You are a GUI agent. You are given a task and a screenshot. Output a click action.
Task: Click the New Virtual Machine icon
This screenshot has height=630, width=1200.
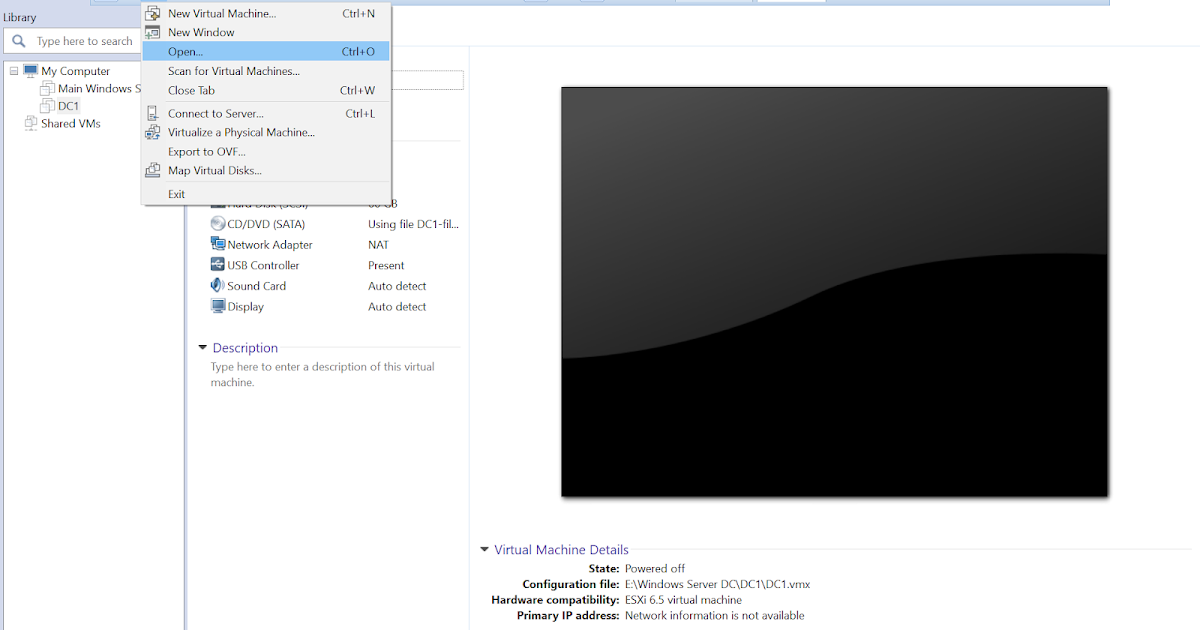[x=152, y=13]
